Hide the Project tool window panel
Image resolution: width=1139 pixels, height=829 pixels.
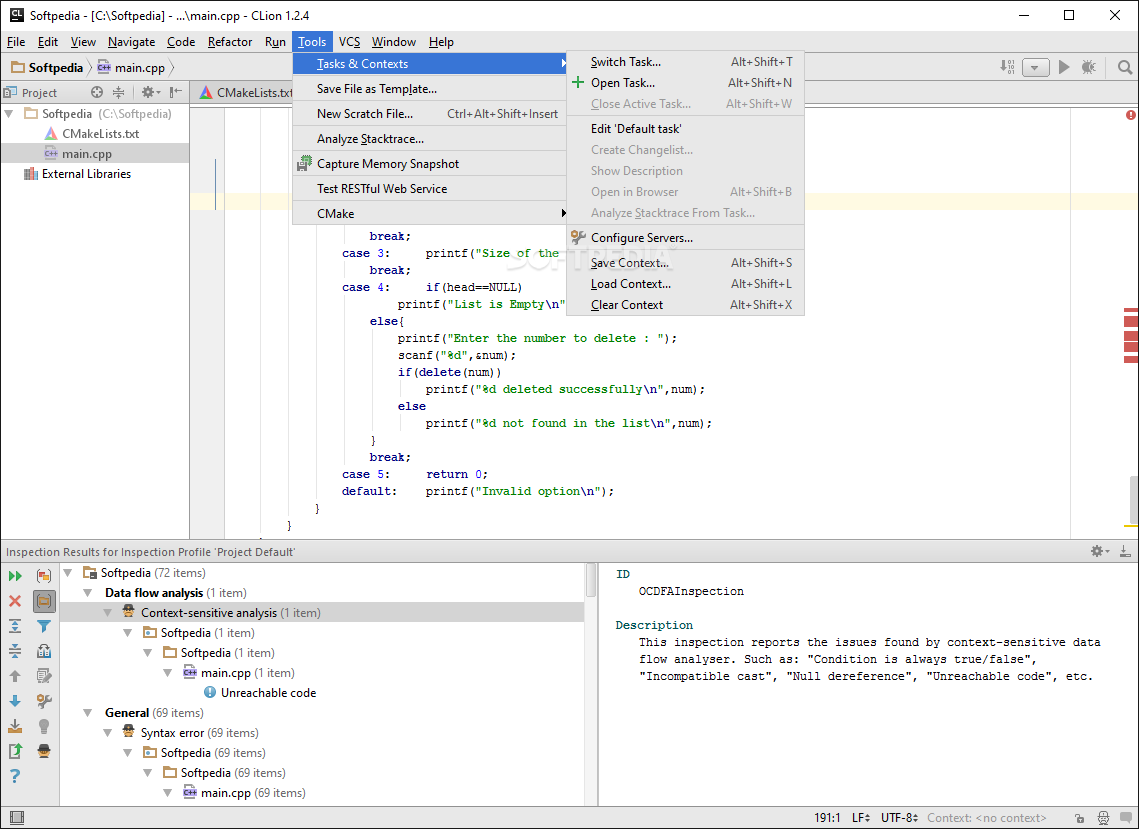pyautogui.click(x=175, y=92)
